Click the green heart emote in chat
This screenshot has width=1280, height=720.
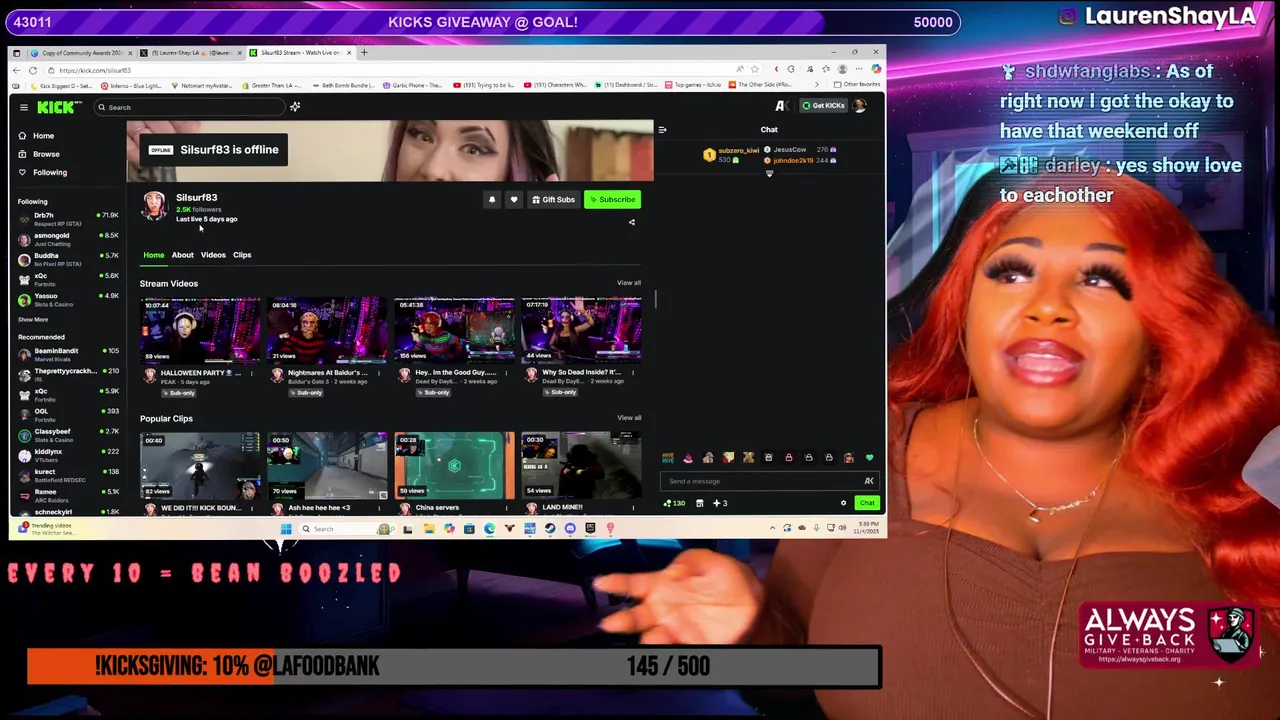[869, 458]
